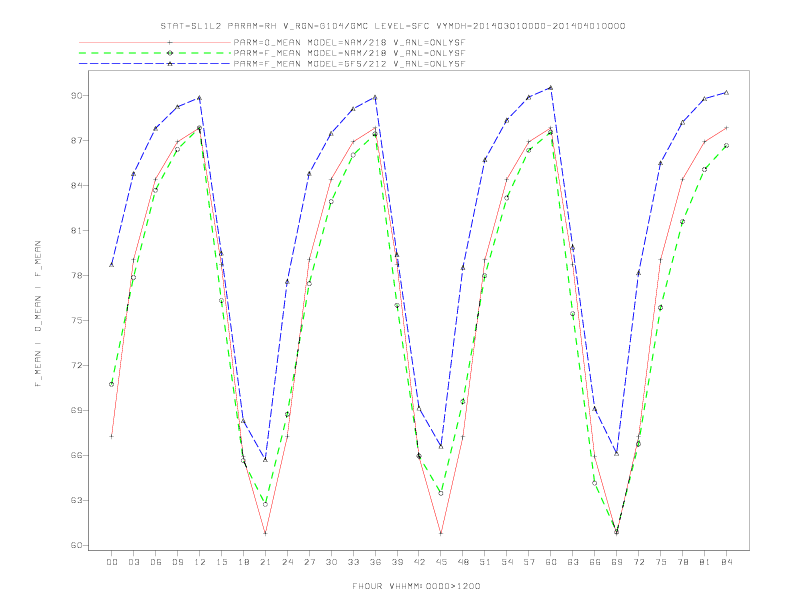Click the blue triangle data point at hour 21
Screen dimensions: 792x612
coord(265,460)
